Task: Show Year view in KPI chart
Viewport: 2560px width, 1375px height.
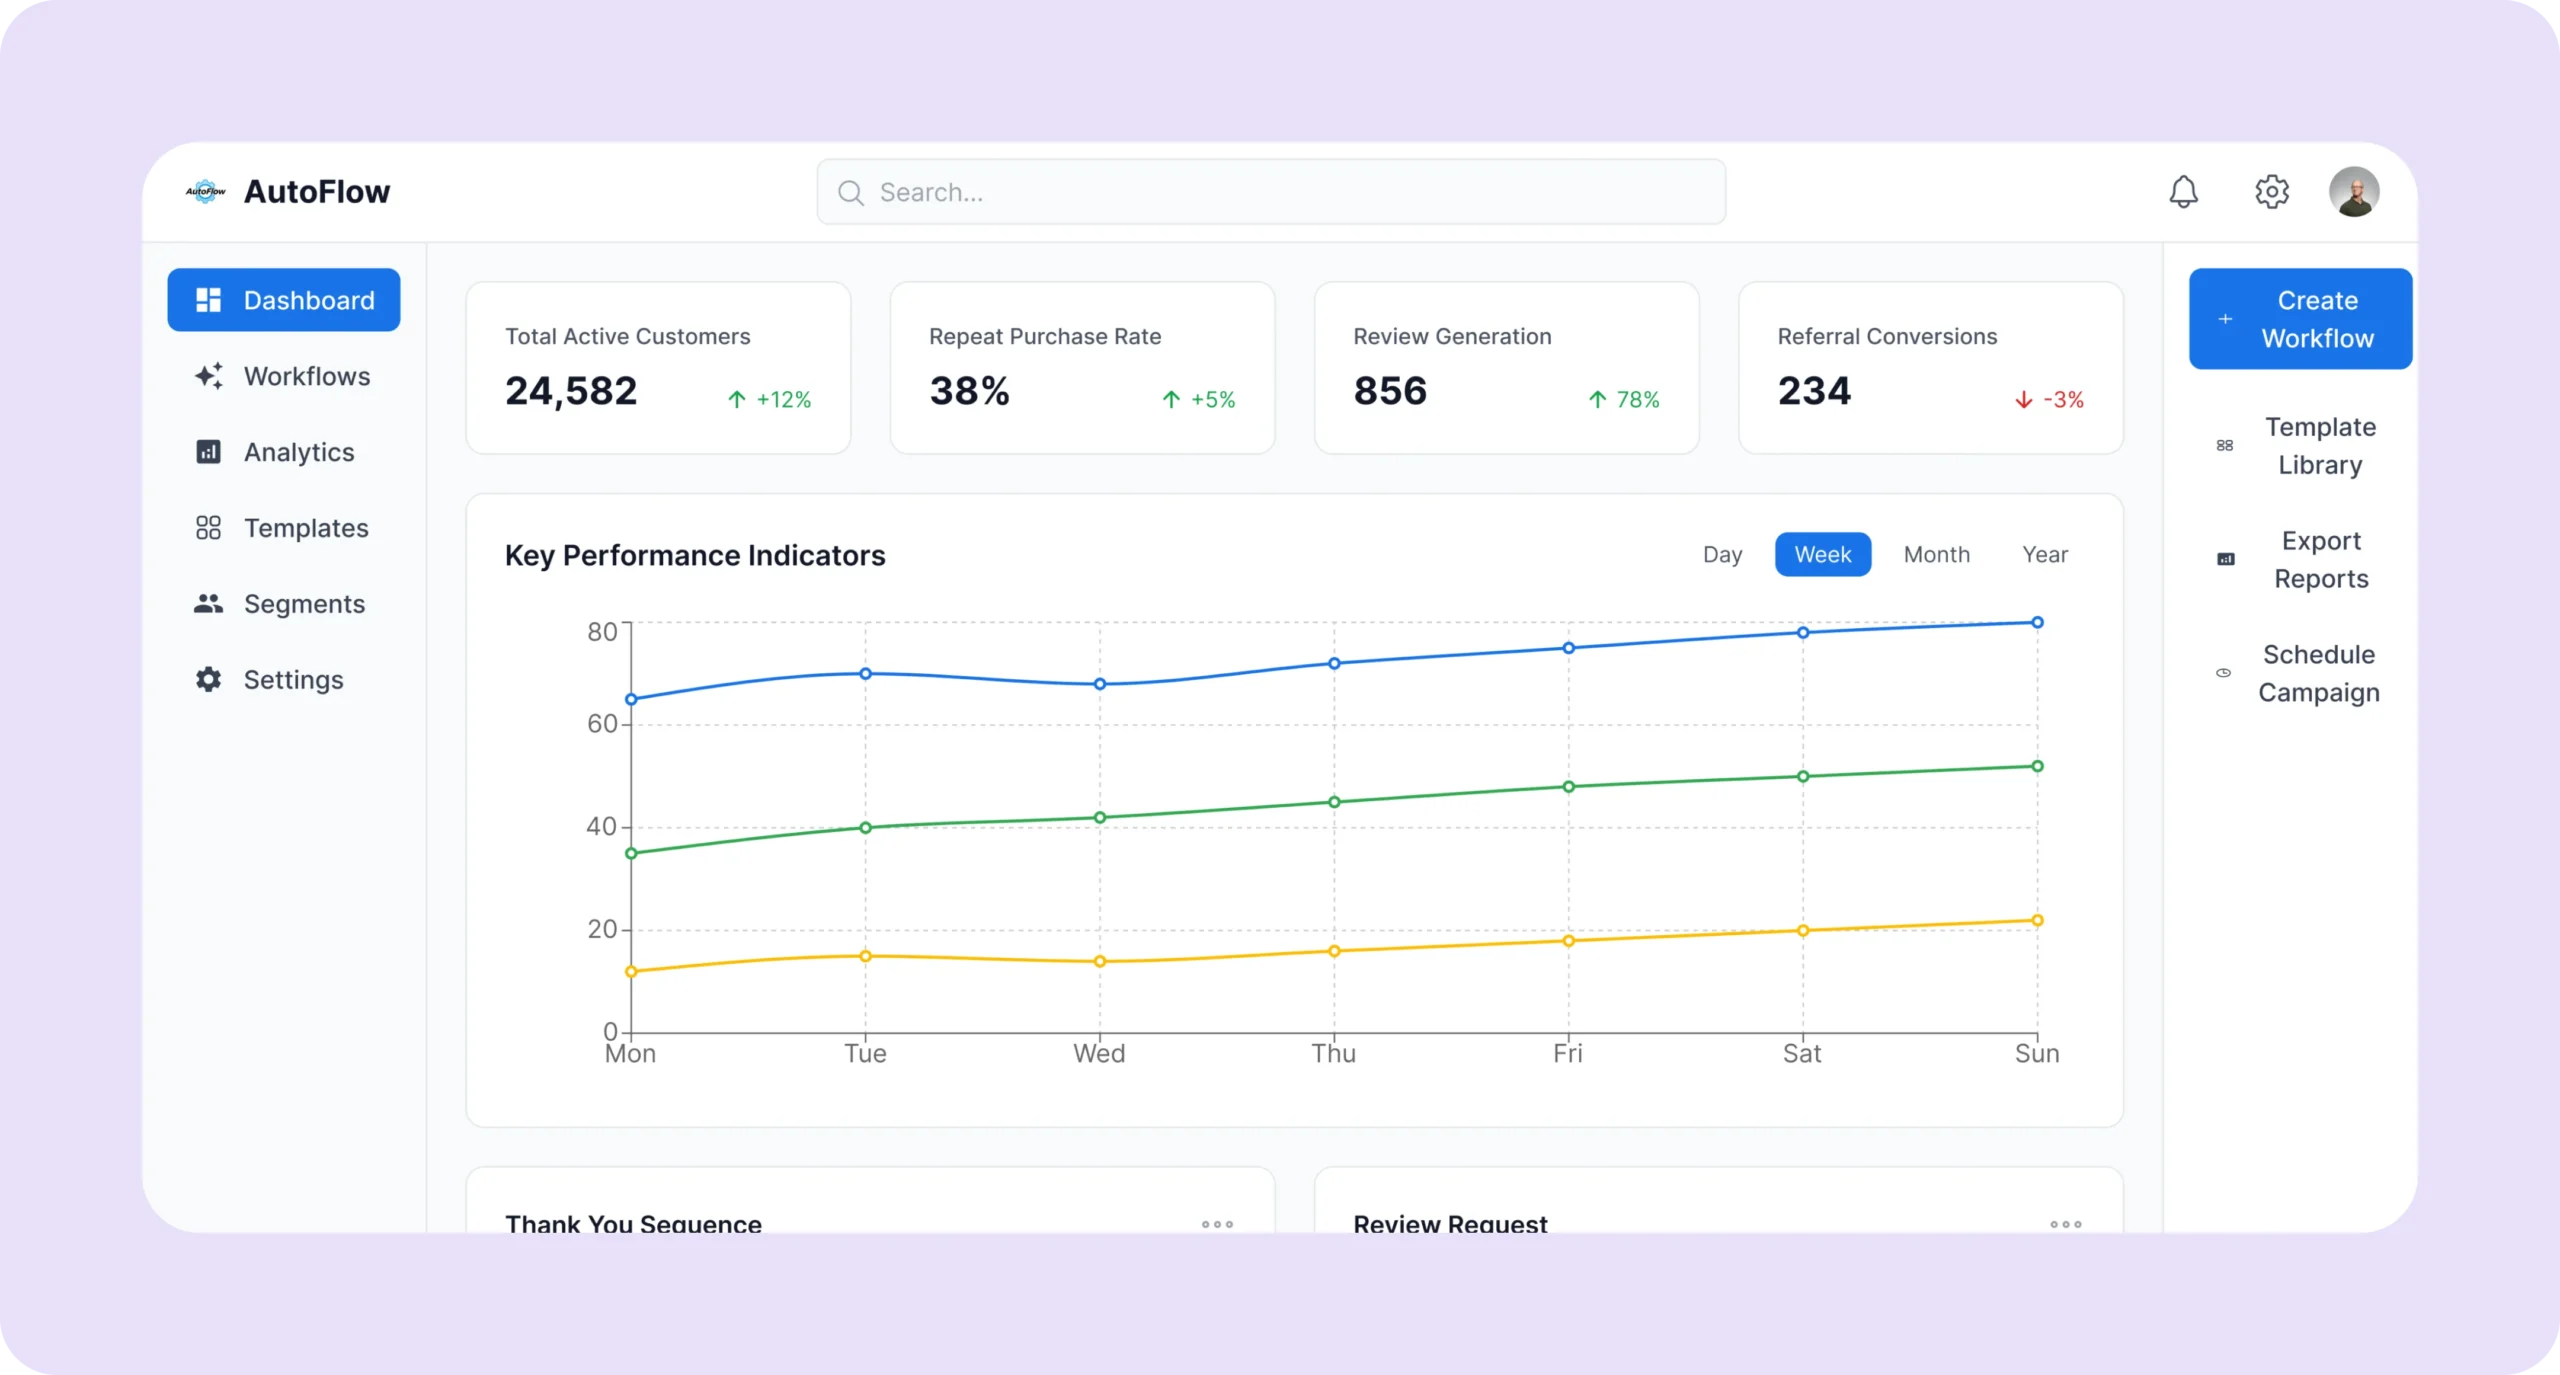Action: coord(2044,555)
